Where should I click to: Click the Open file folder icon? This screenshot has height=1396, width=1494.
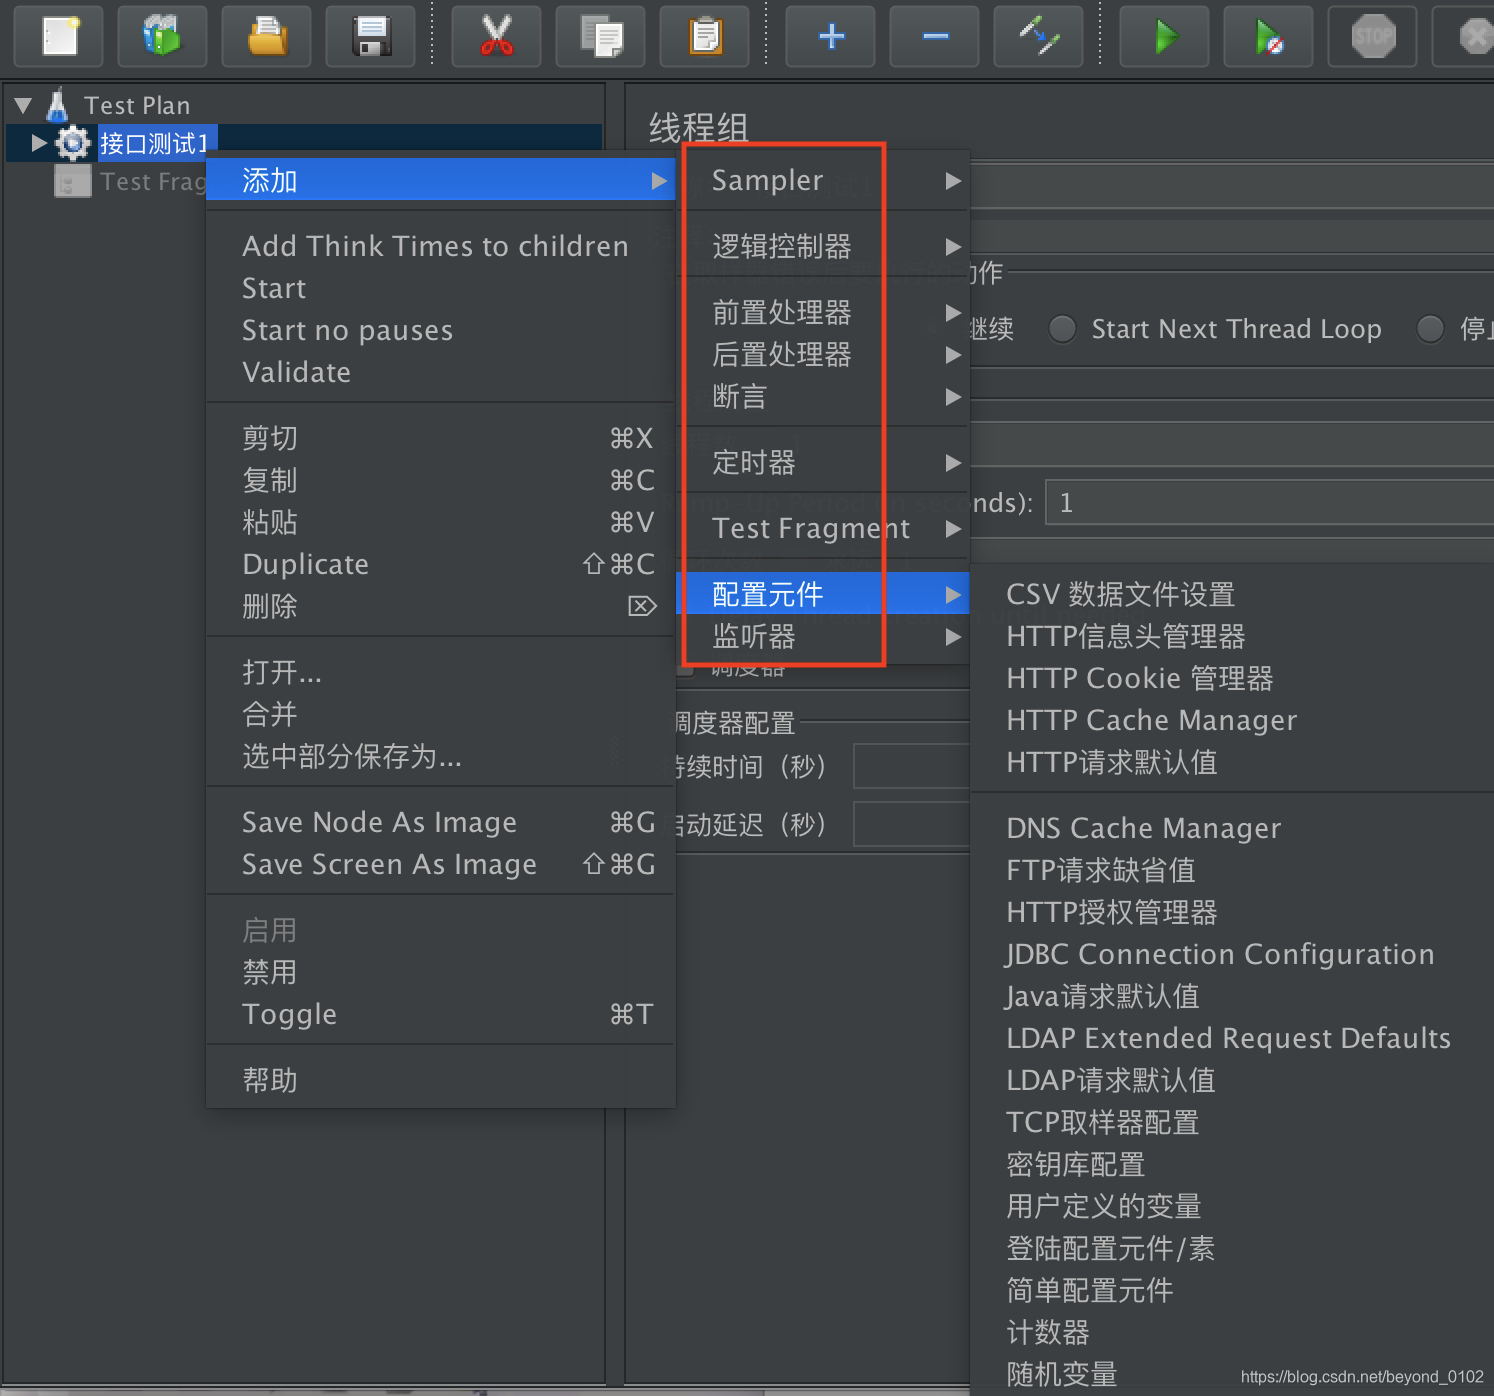(267, 36)
